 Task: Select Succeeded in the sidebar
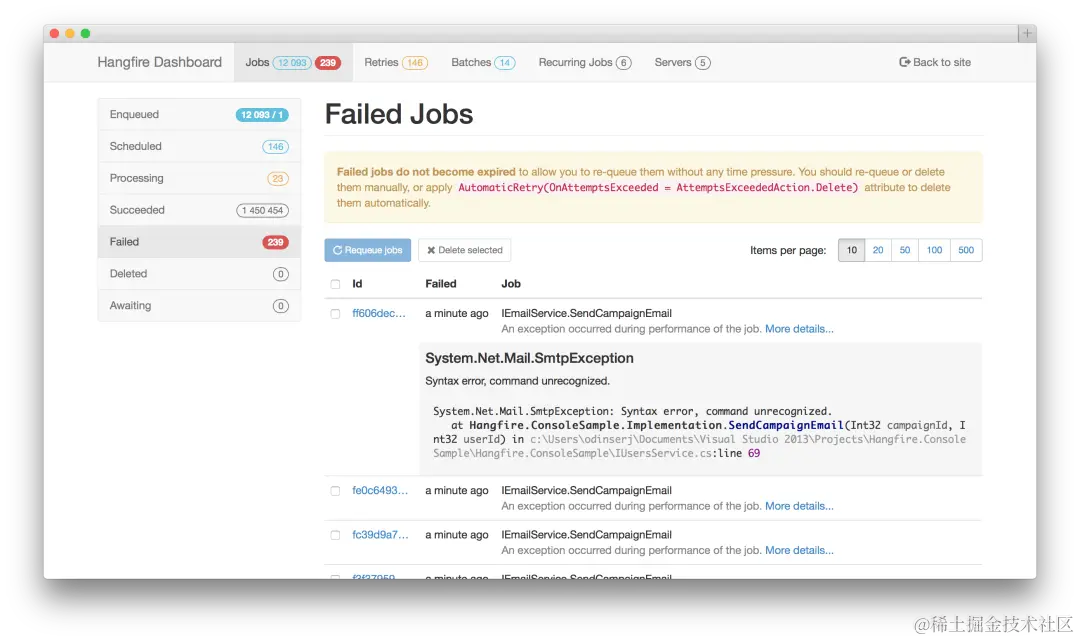199,210
